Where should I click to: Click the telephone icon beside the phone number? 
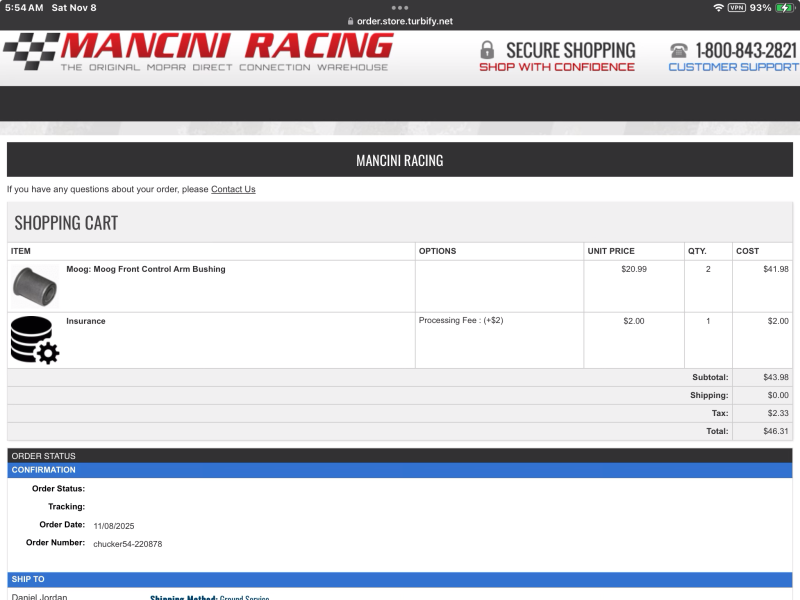tap(679, 50)
